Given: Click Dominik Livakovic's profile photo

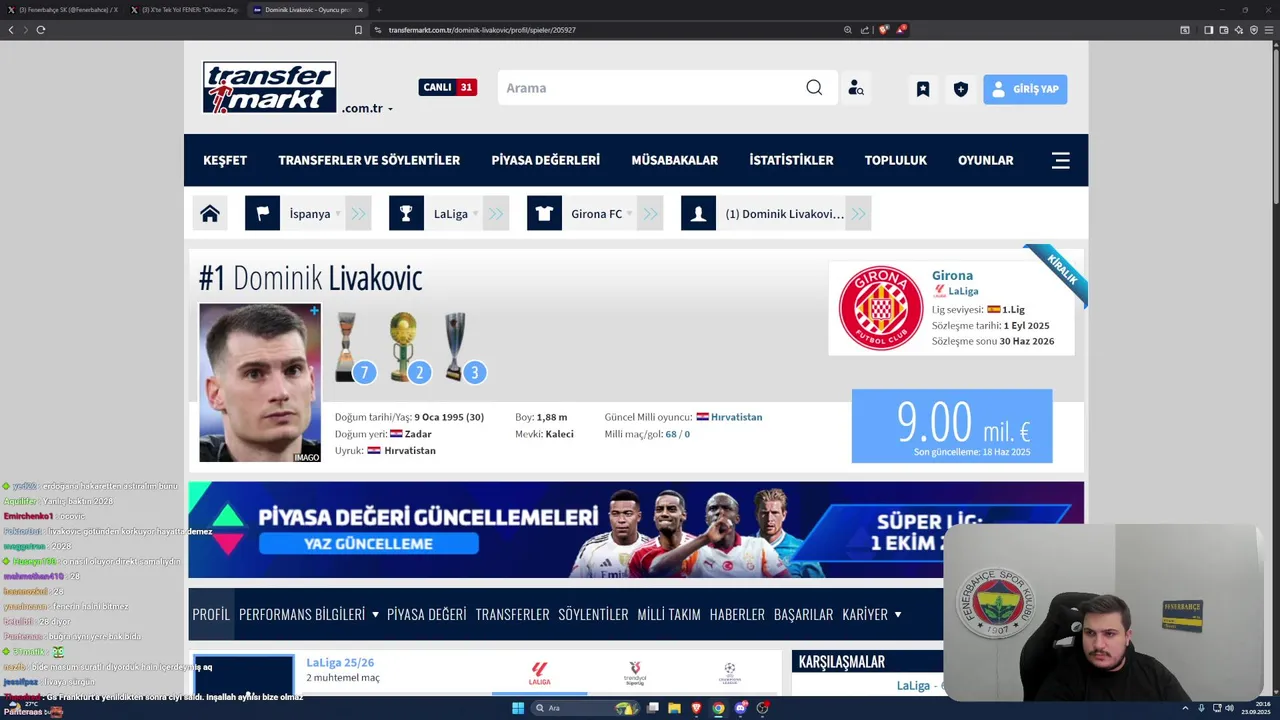Looking at the screenshot, I should [260, 383].
